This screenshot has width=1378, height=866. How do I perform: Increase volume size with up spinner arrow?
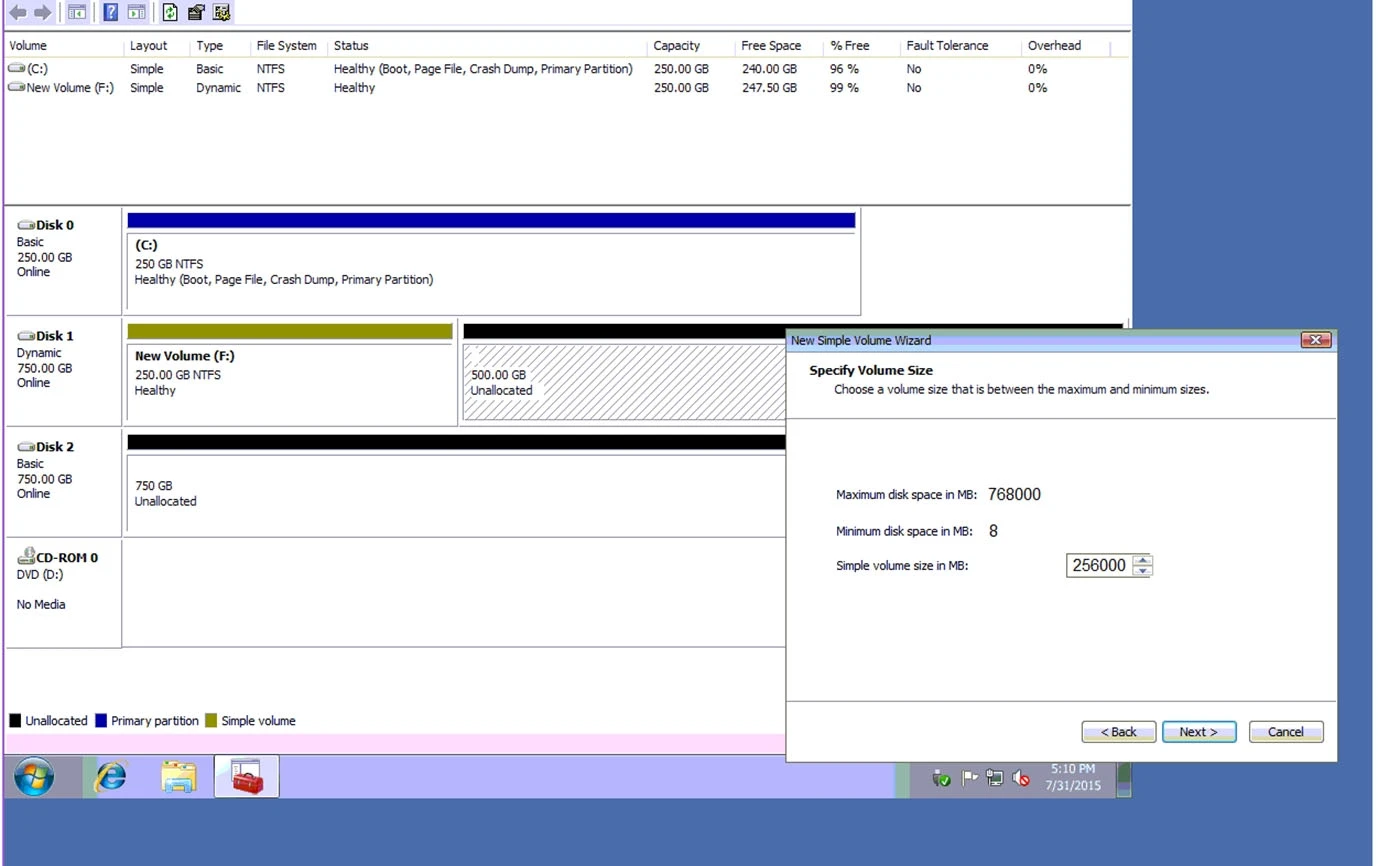coord(1142,560)
